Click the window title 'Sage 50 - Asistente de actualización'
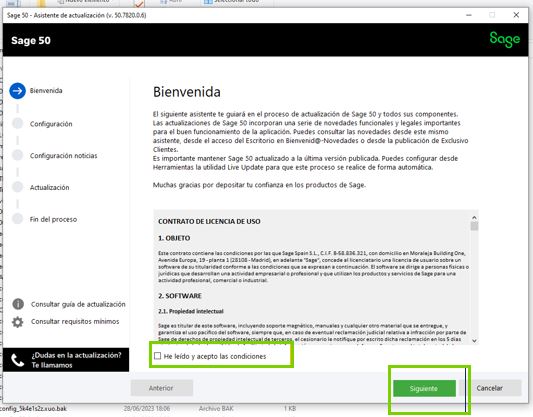533x417 pixels. pos(76,15)
